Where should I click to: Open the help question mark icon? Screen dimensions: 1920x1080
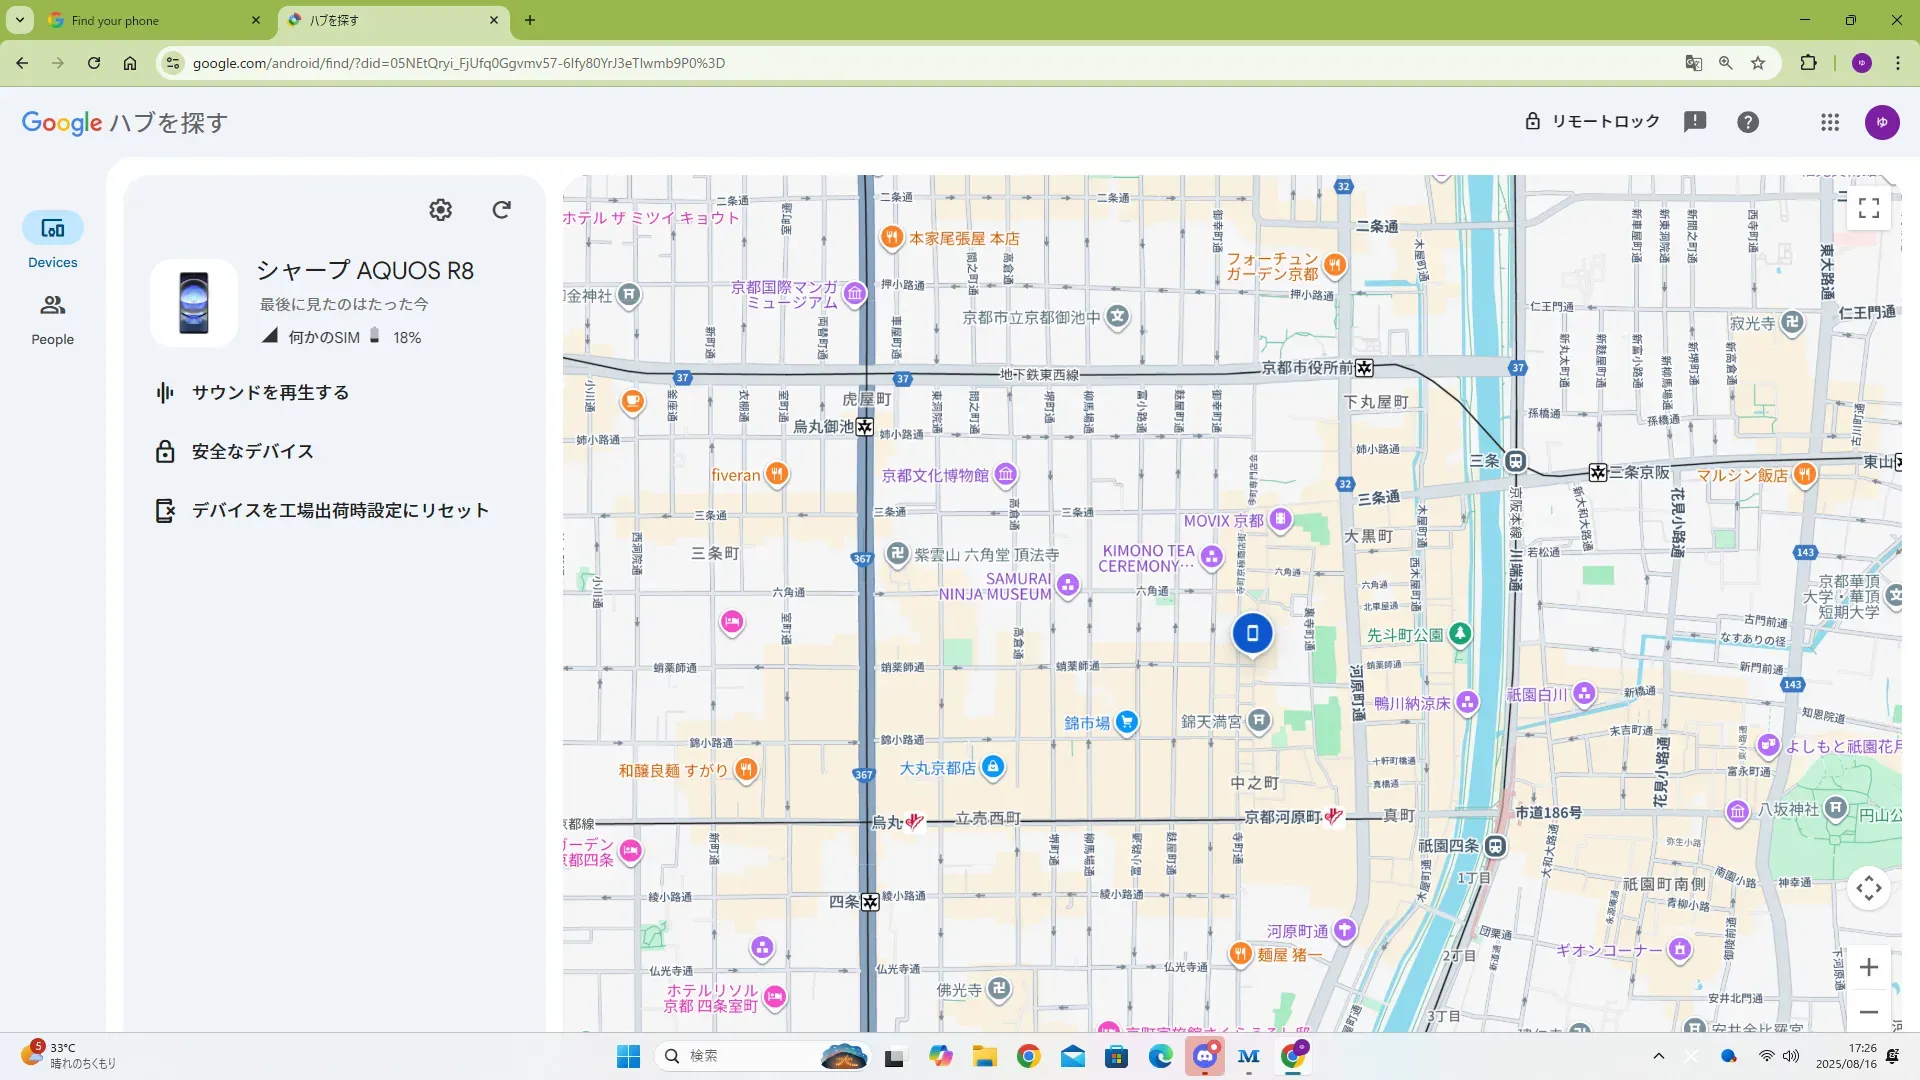[1747, 122]
